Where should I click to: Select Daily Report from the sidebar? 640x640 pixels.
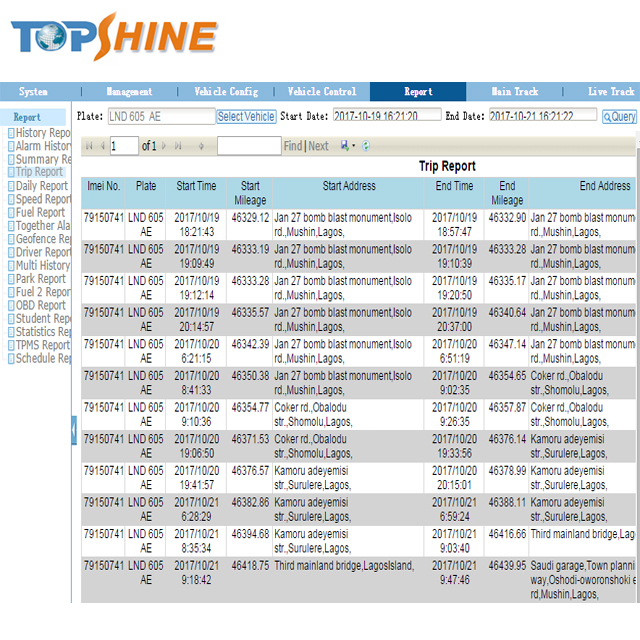tap(41, 185)
